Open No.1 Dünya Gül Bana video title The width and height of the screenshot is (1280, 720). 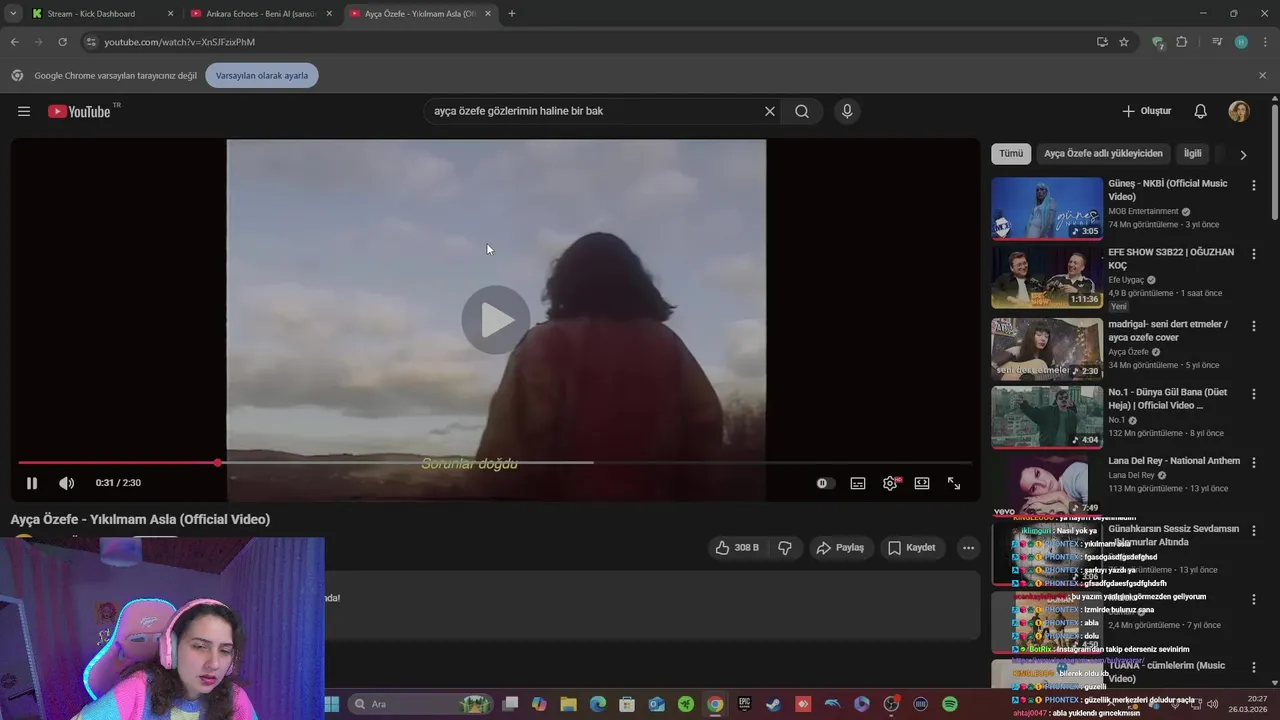(1168, 399)
